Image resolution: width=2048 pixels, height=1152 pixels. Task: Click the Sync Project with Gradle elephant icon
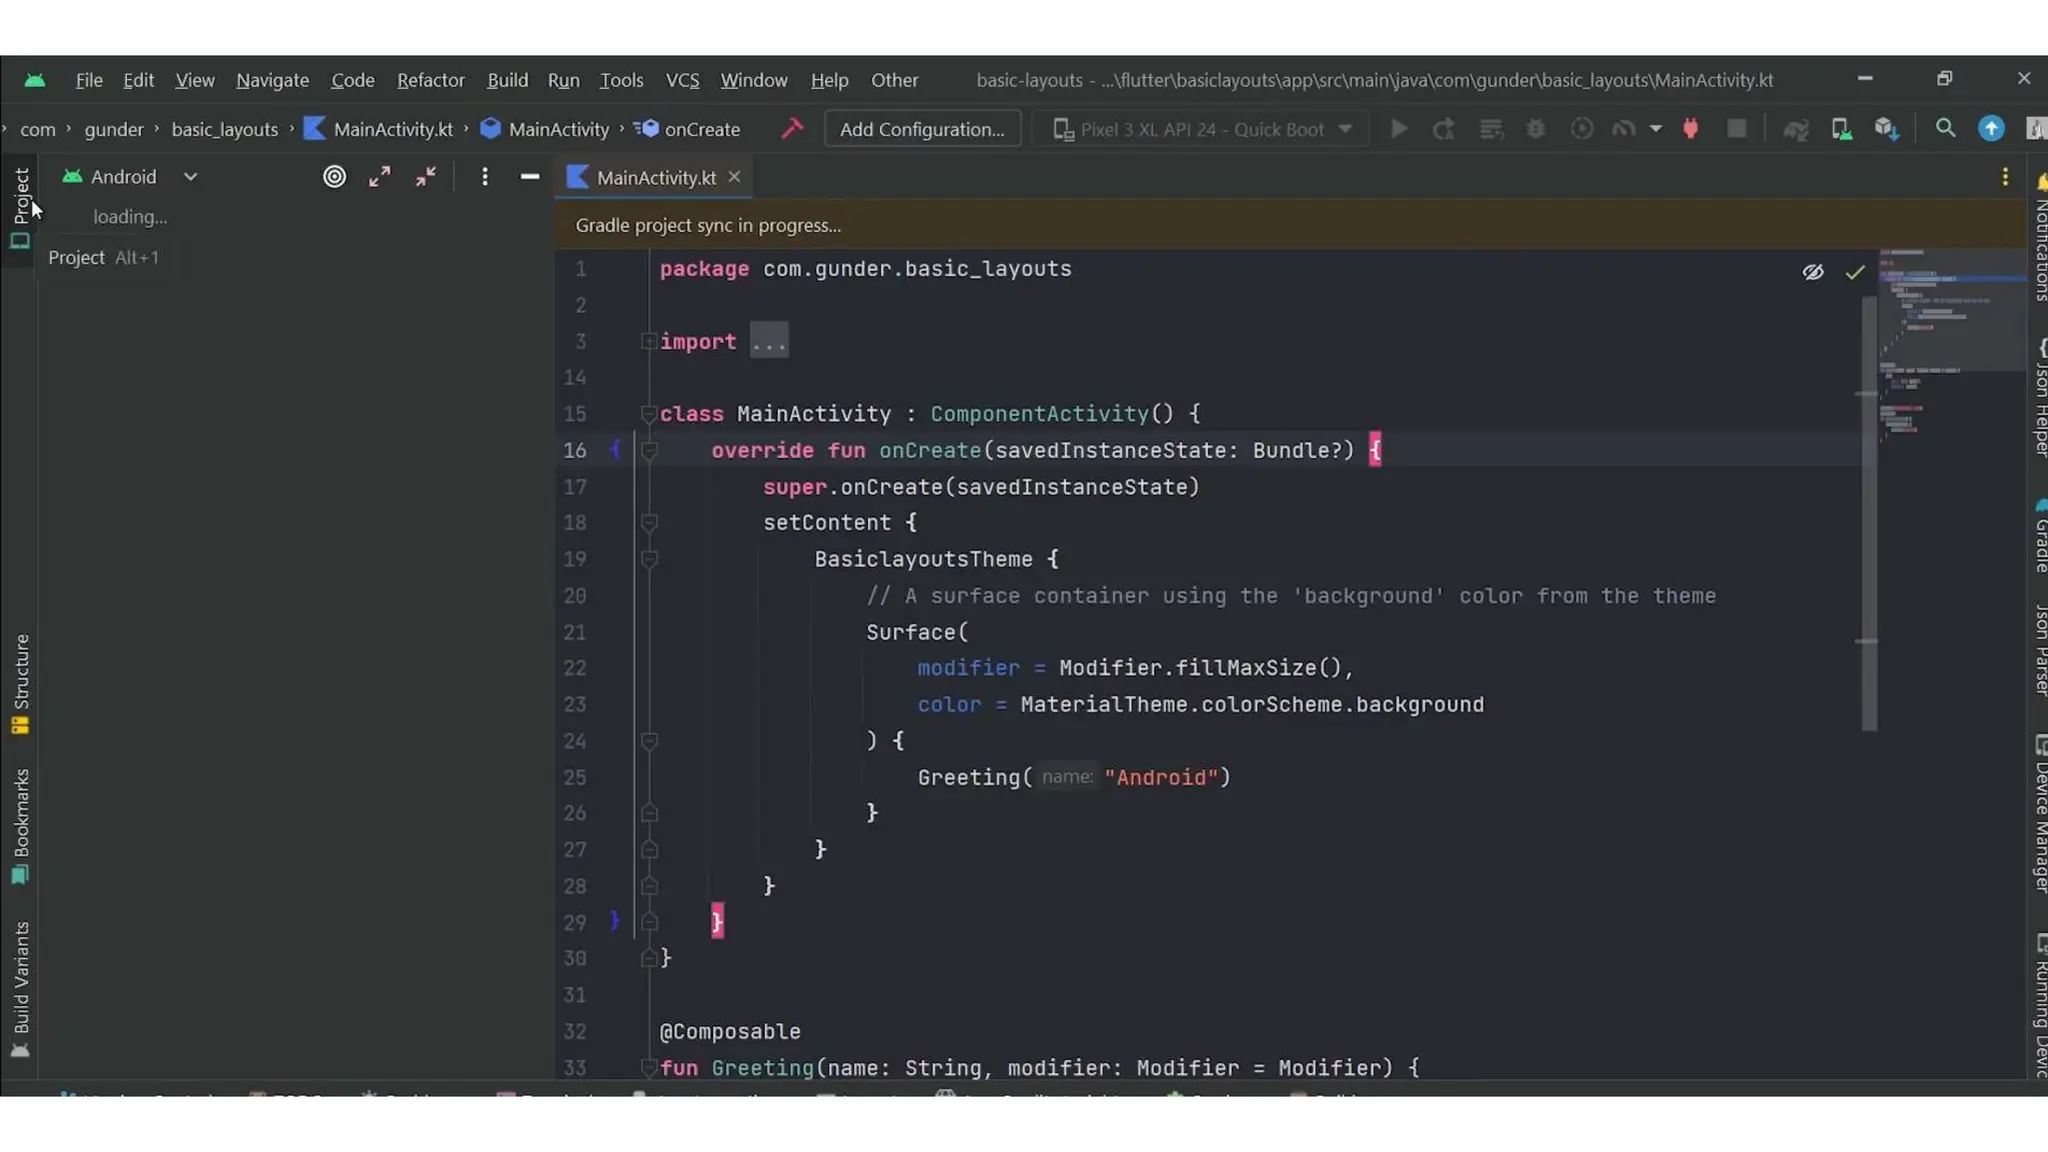(1796, 129)
